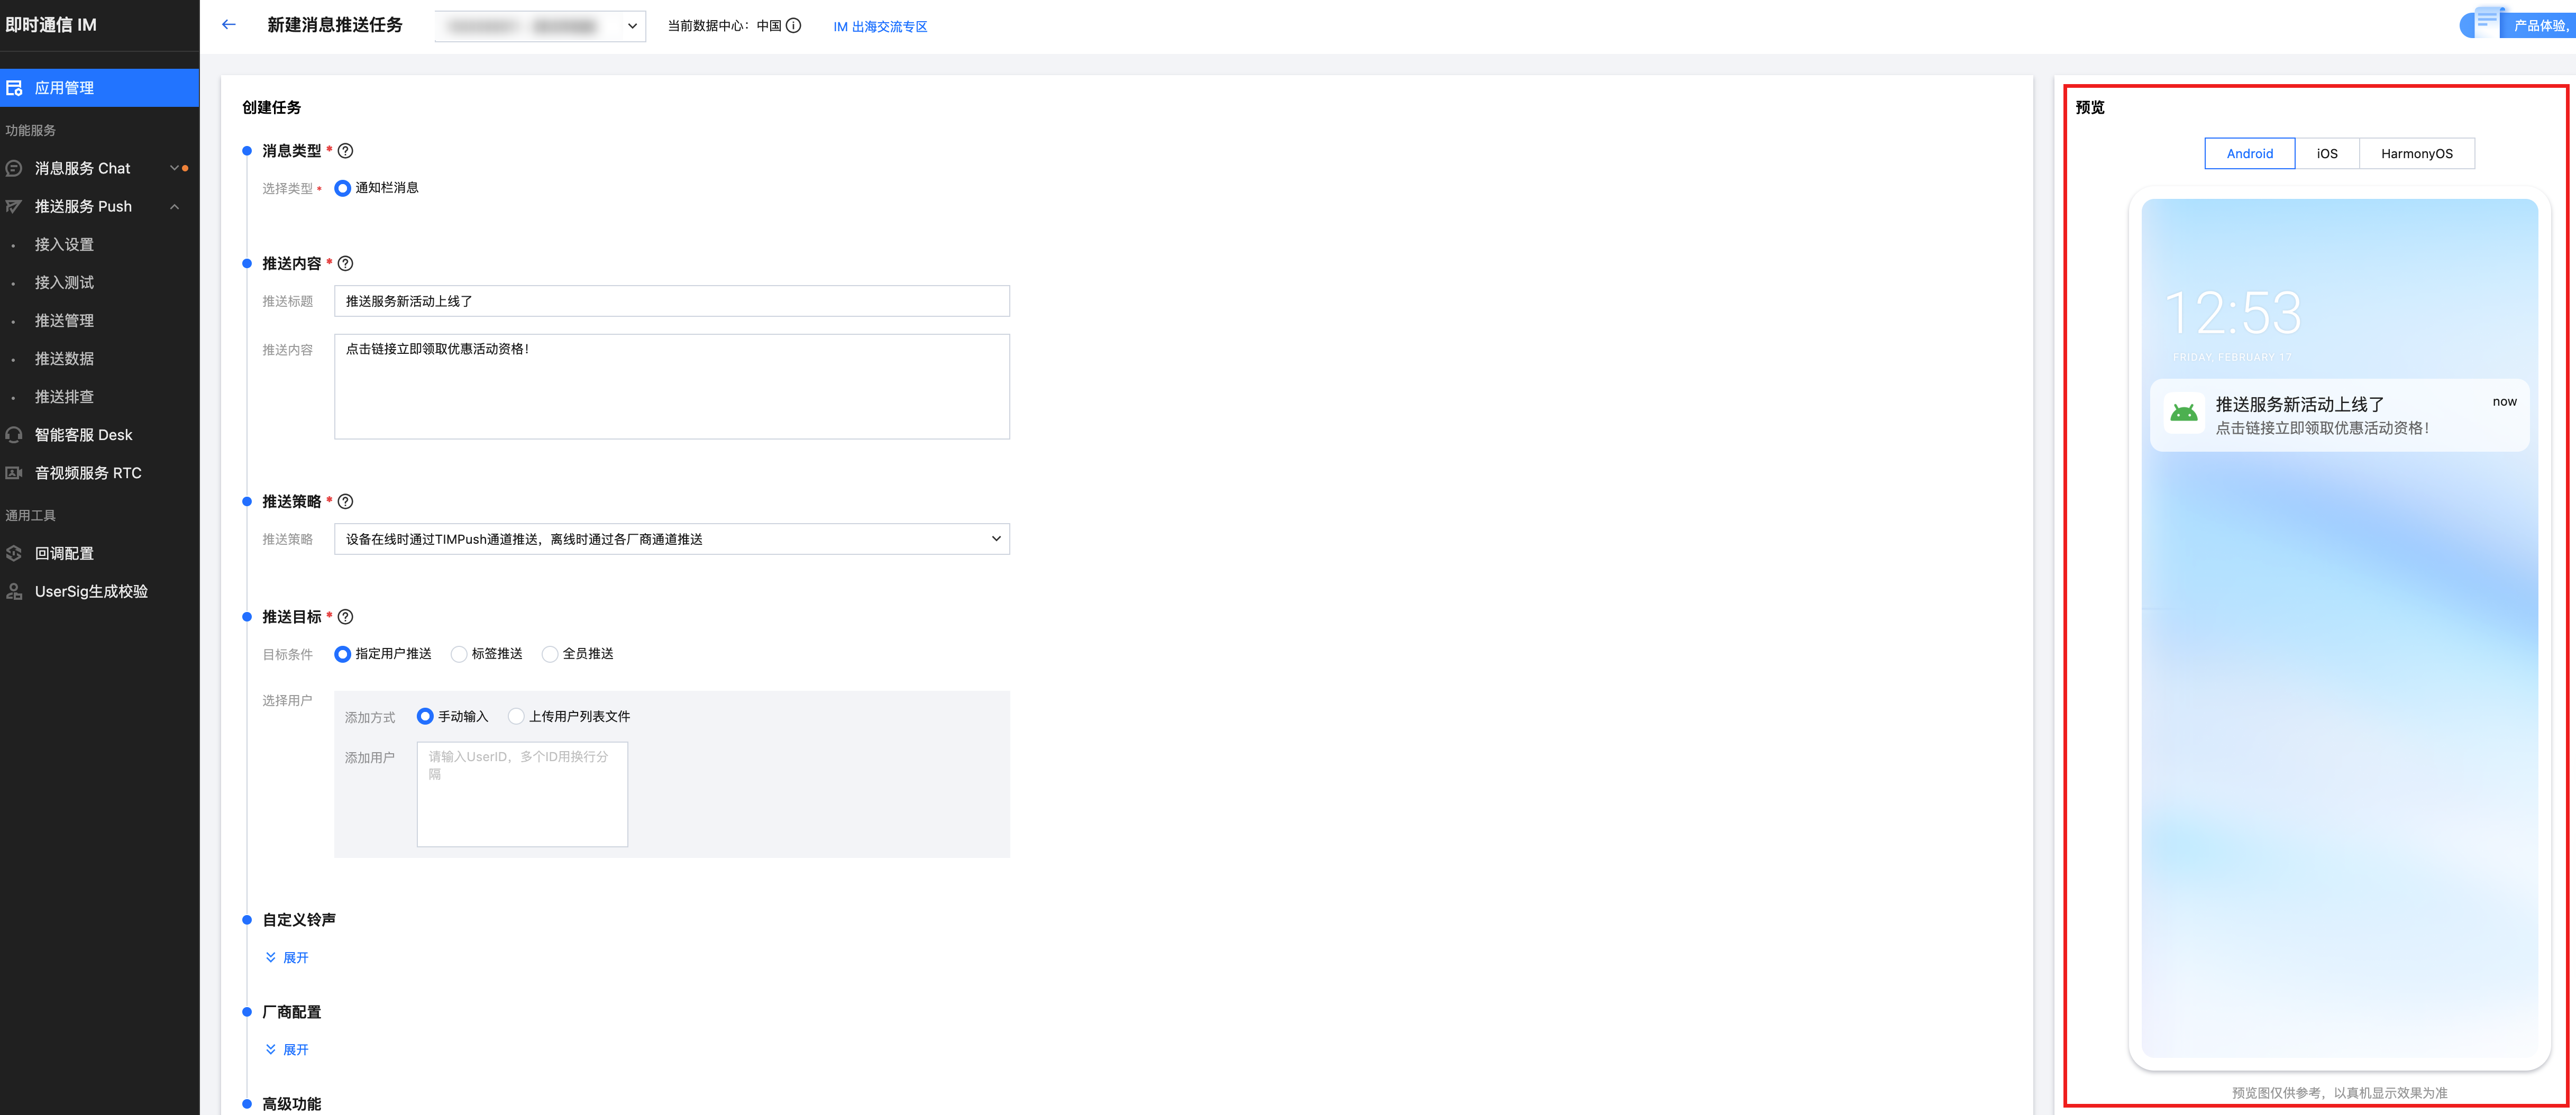Click help icon beside 推送目标
This screenshot has width=2576, height=1115.
click(346, 617)
